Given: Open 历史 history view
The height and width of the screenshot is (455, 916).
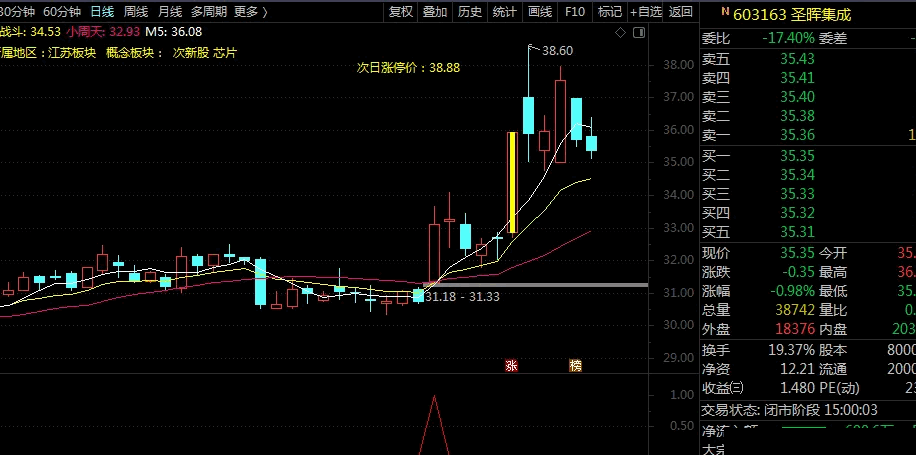Looking at the screenshot, I should 470,12.
